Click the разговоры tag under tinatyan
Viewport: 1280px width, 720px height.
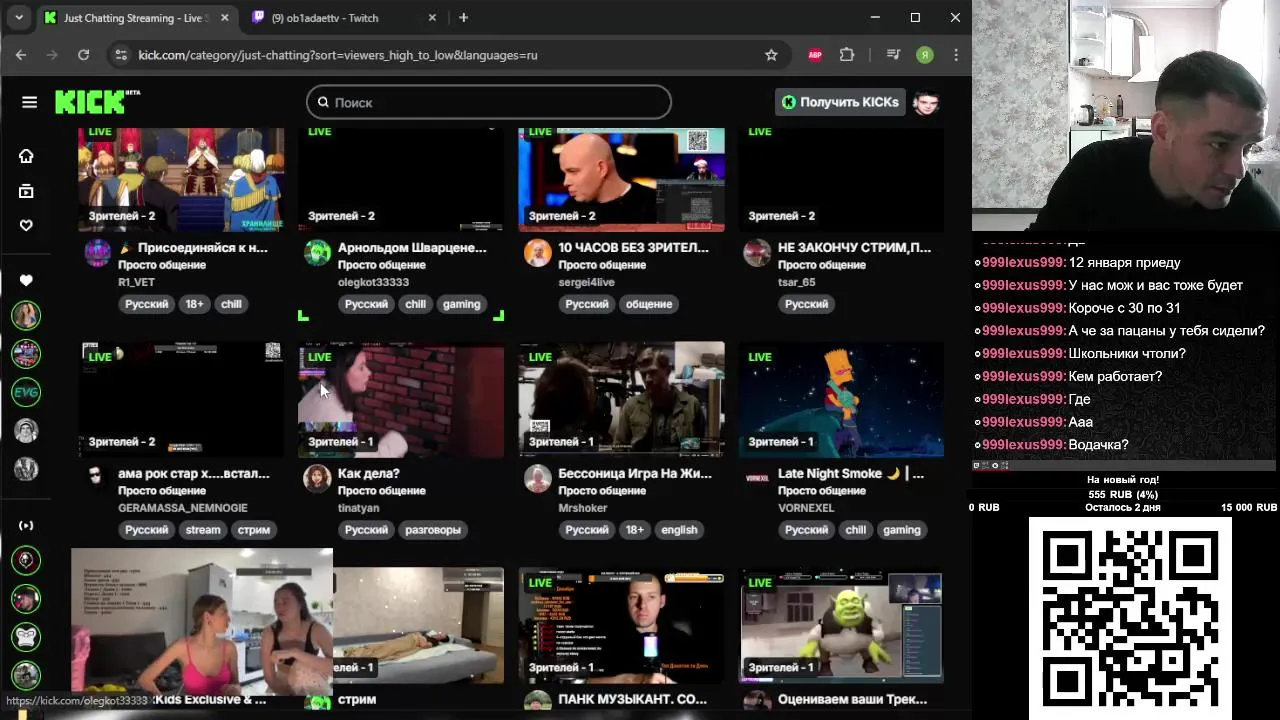pyautogui.click(x=433, y=530)
